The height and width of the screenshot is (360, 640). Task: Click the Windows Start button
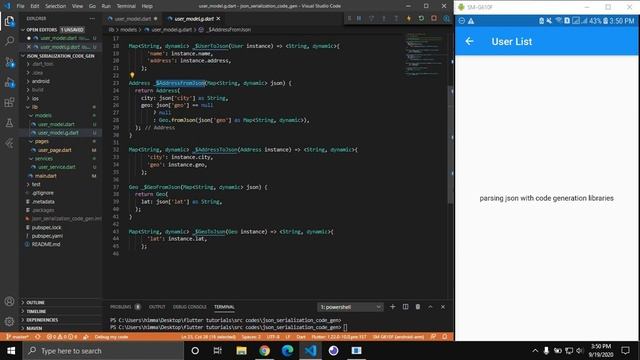tap(11, 351)
